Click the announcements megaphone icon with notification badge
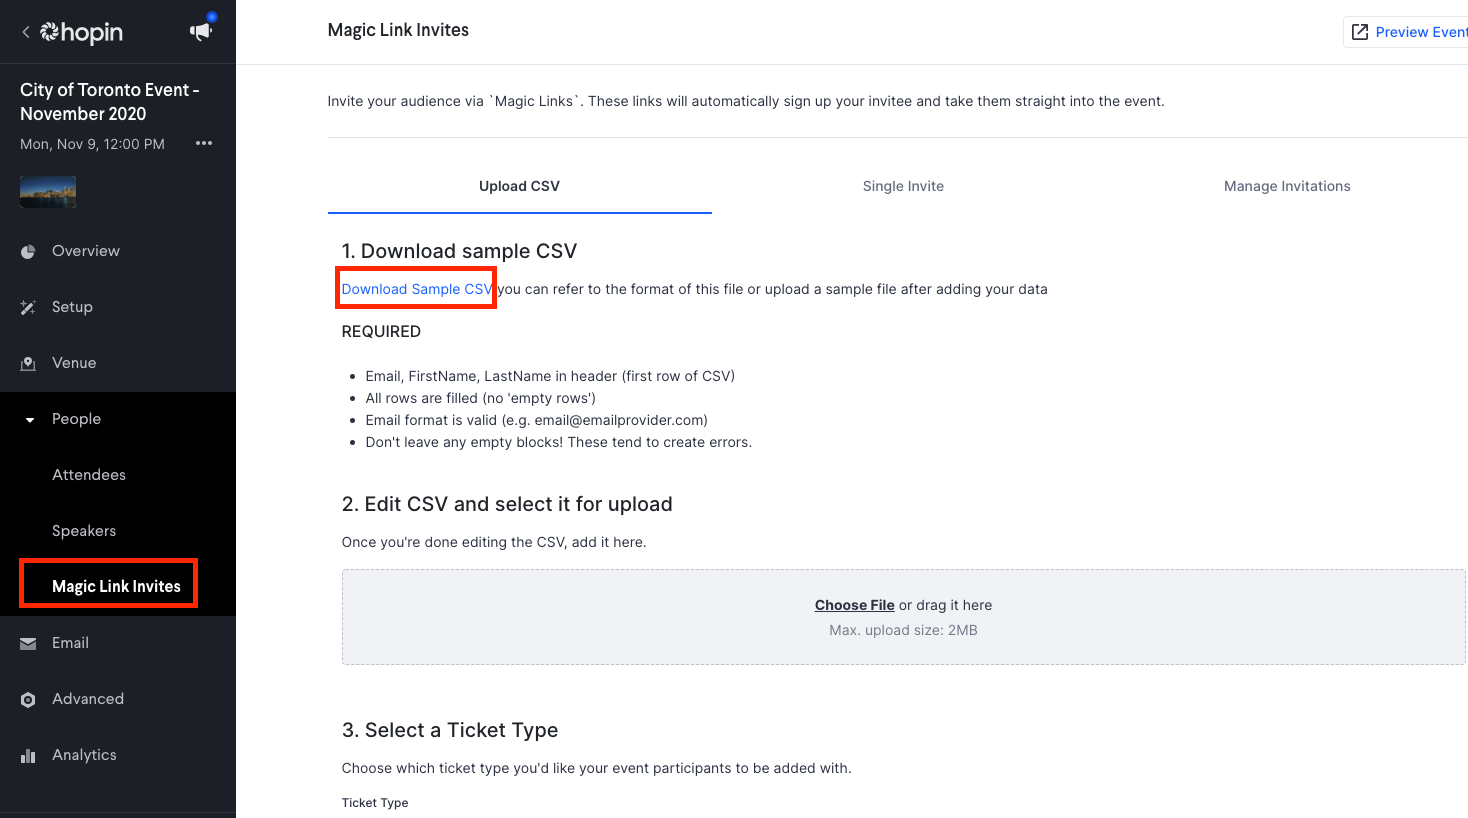 [200, 31]
